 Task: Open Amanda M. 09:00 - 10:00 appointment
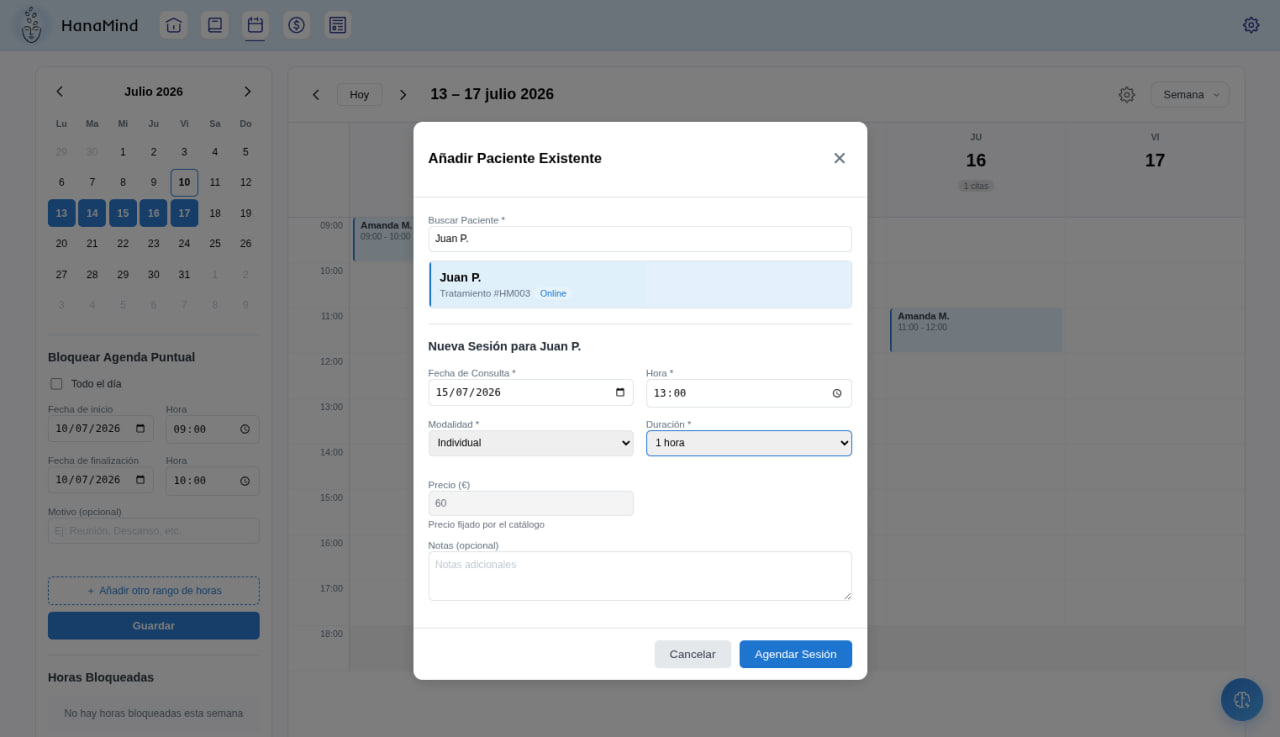pyautogui.click(x=382, y=240)
